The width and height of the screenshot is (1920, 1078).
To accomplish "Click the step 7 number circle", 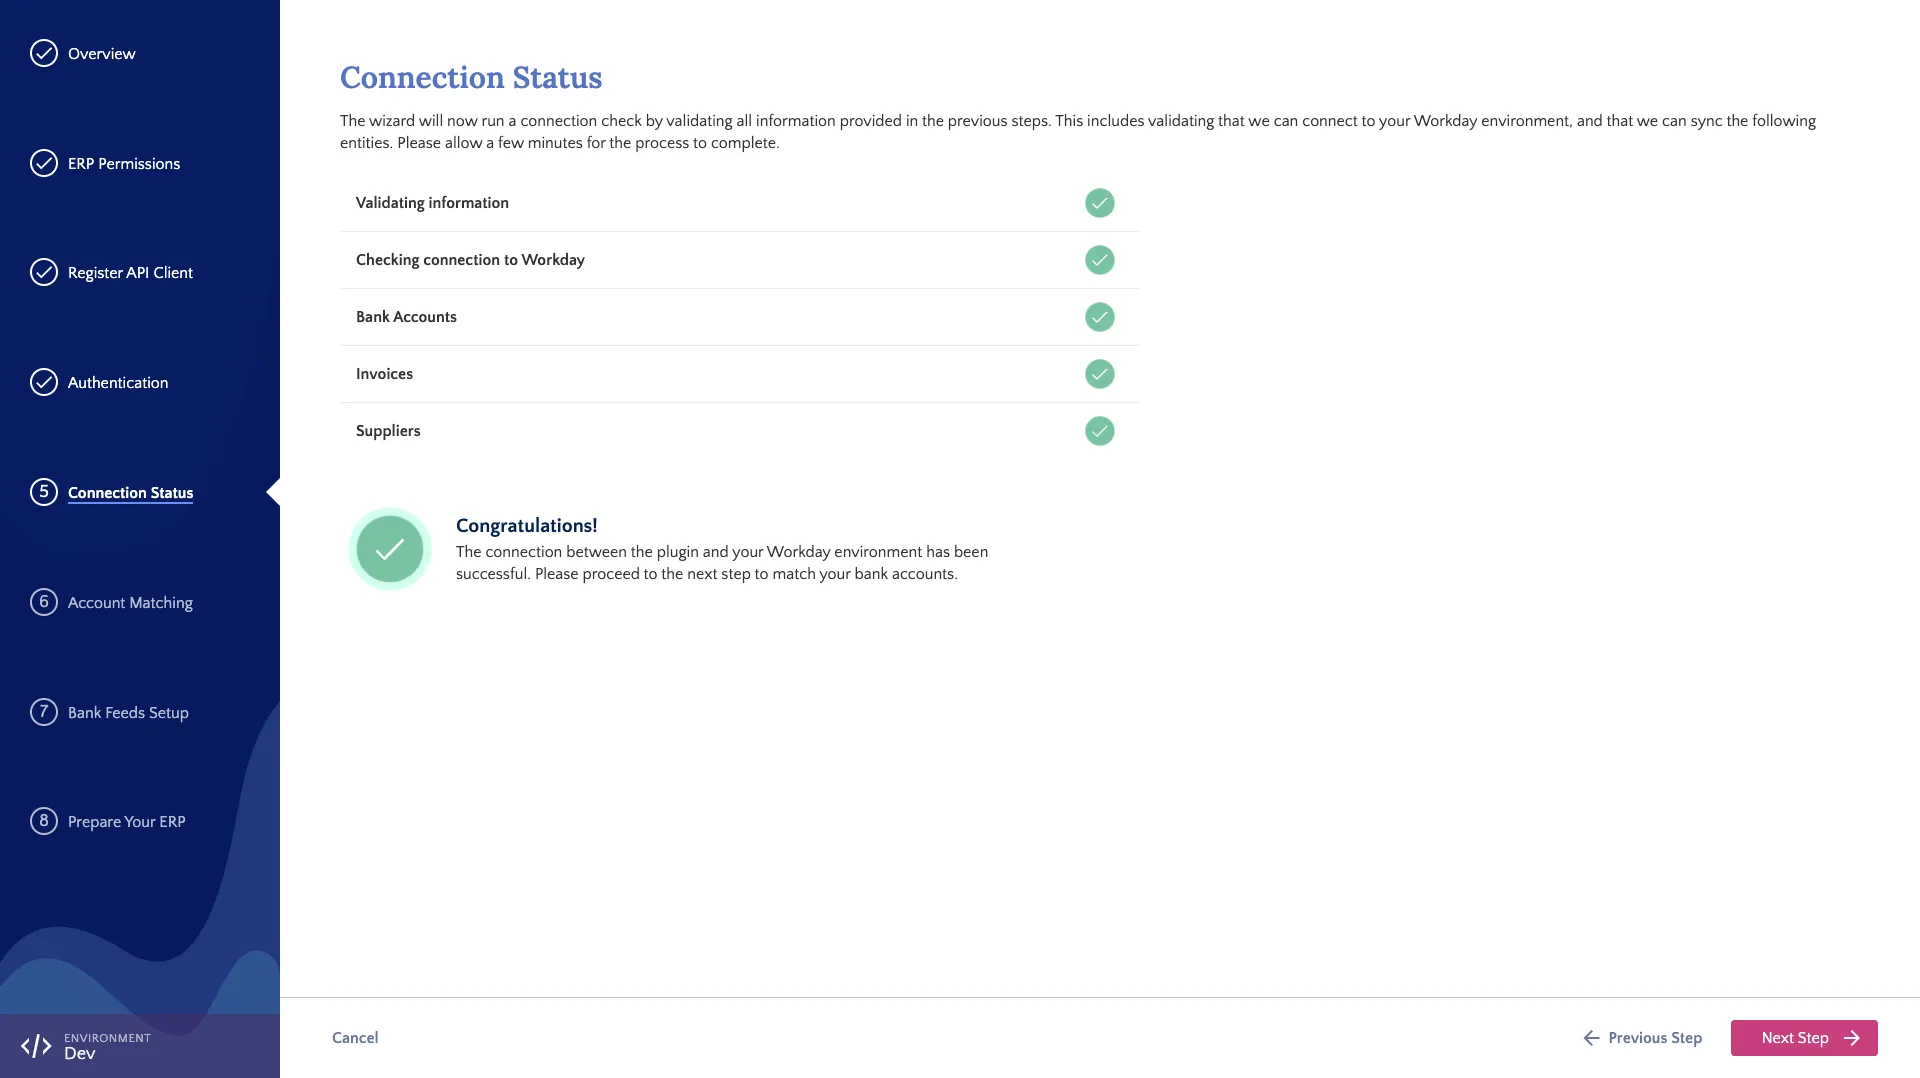I will coord(44,712).
